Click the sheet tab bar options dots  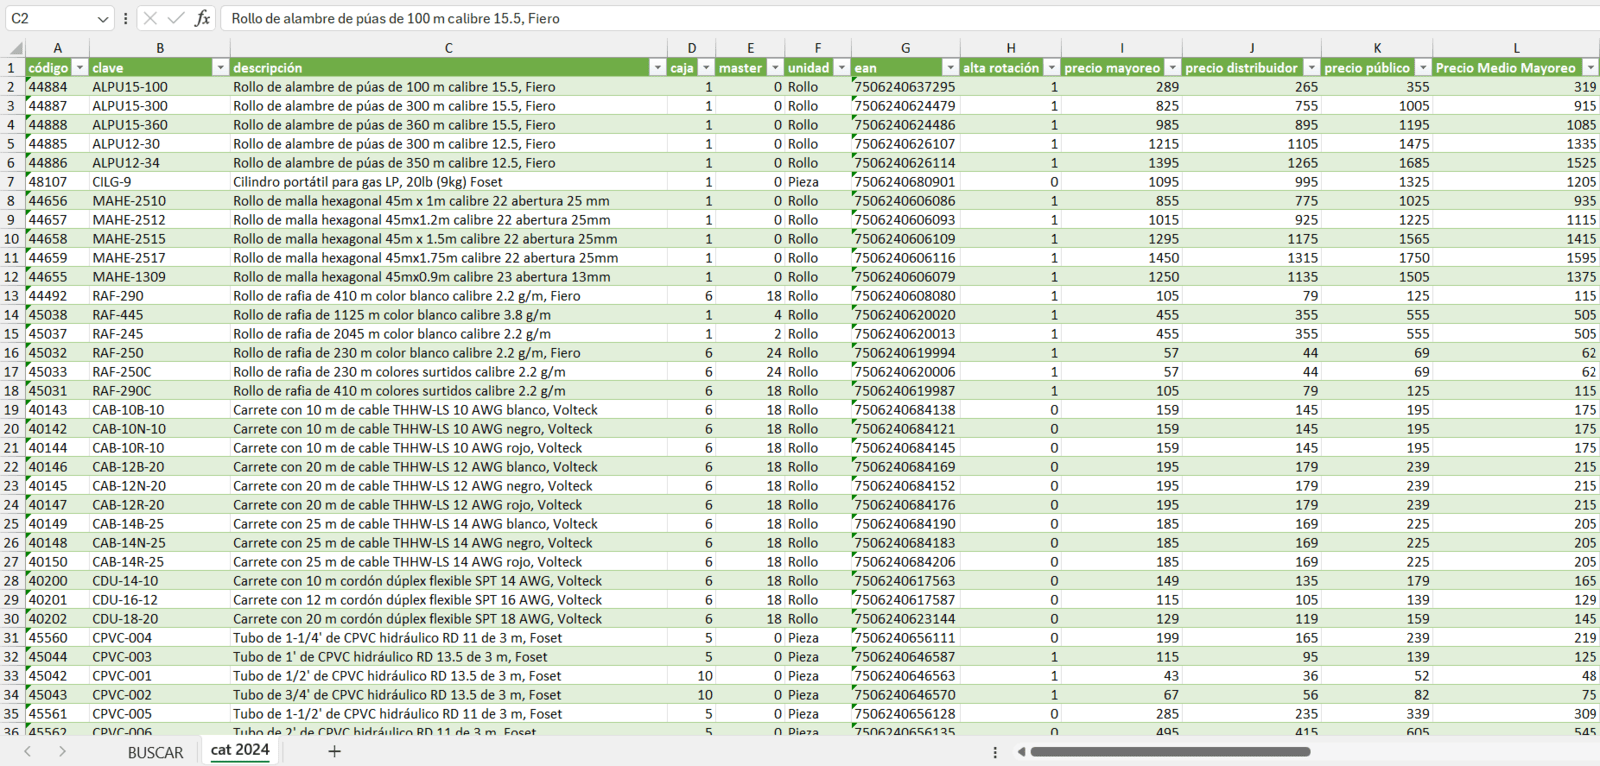tap(994, 752)
